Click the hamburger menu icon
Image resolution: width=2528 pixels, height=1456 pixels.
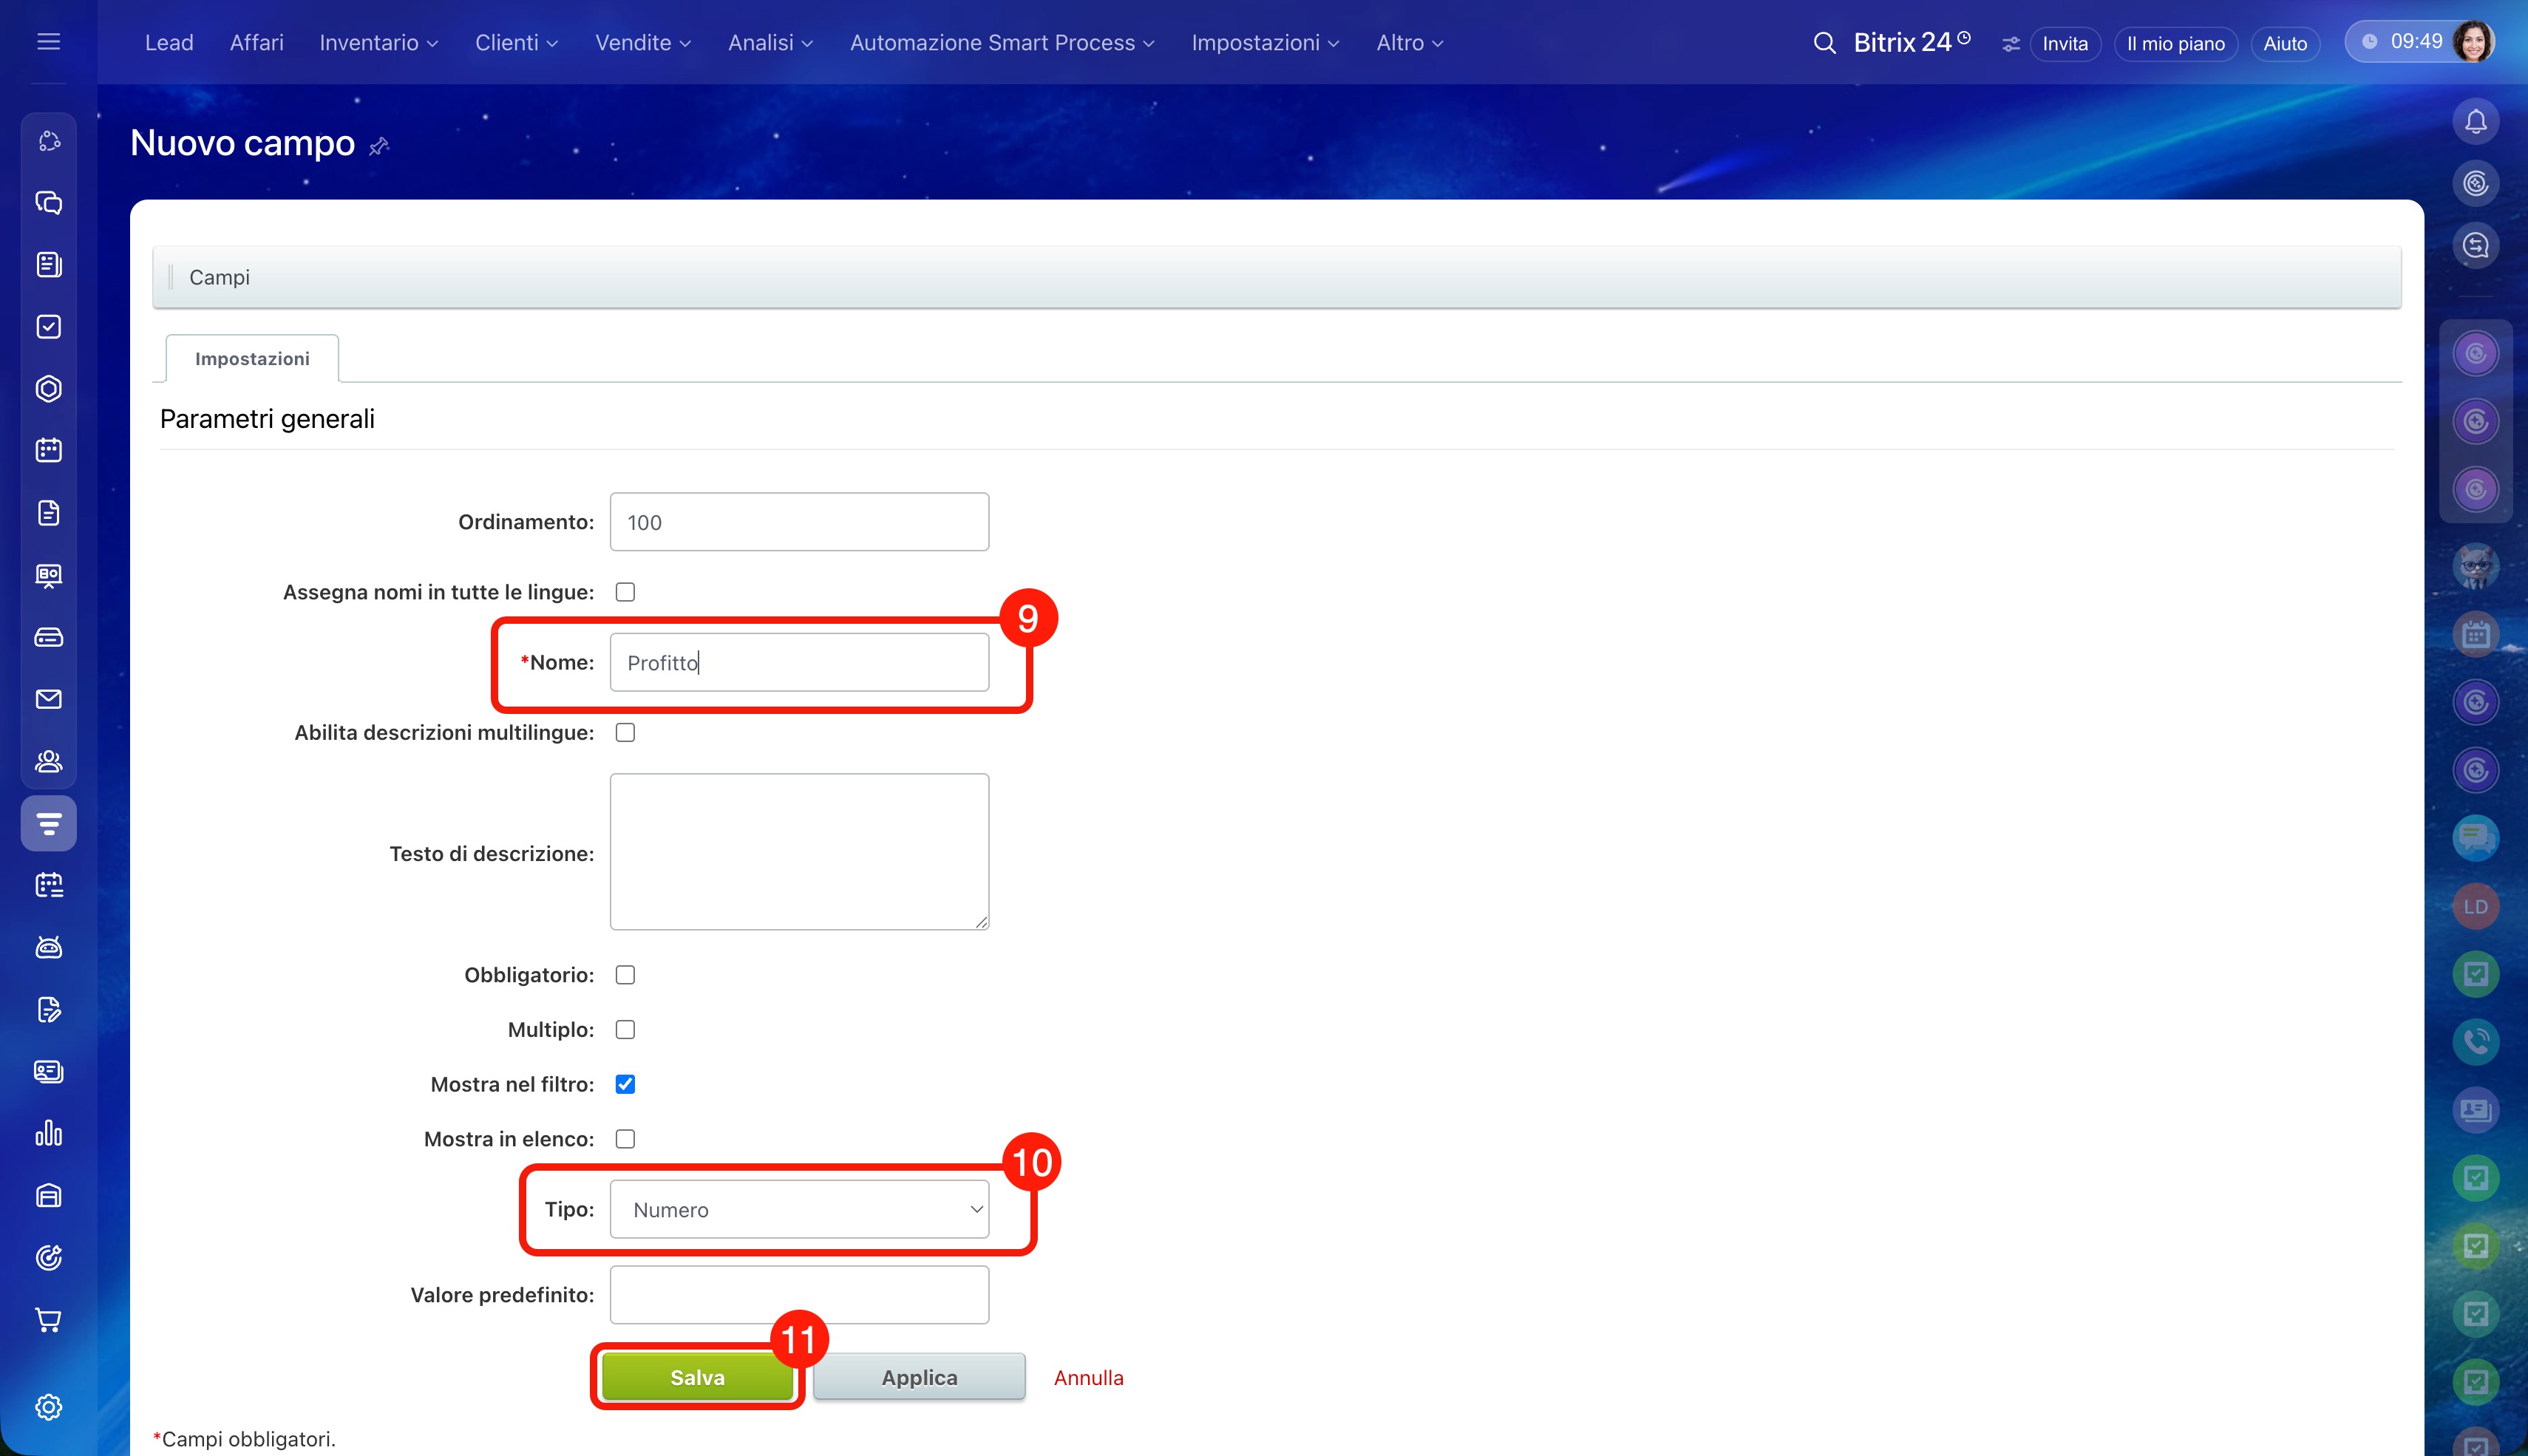coord(48,42)
